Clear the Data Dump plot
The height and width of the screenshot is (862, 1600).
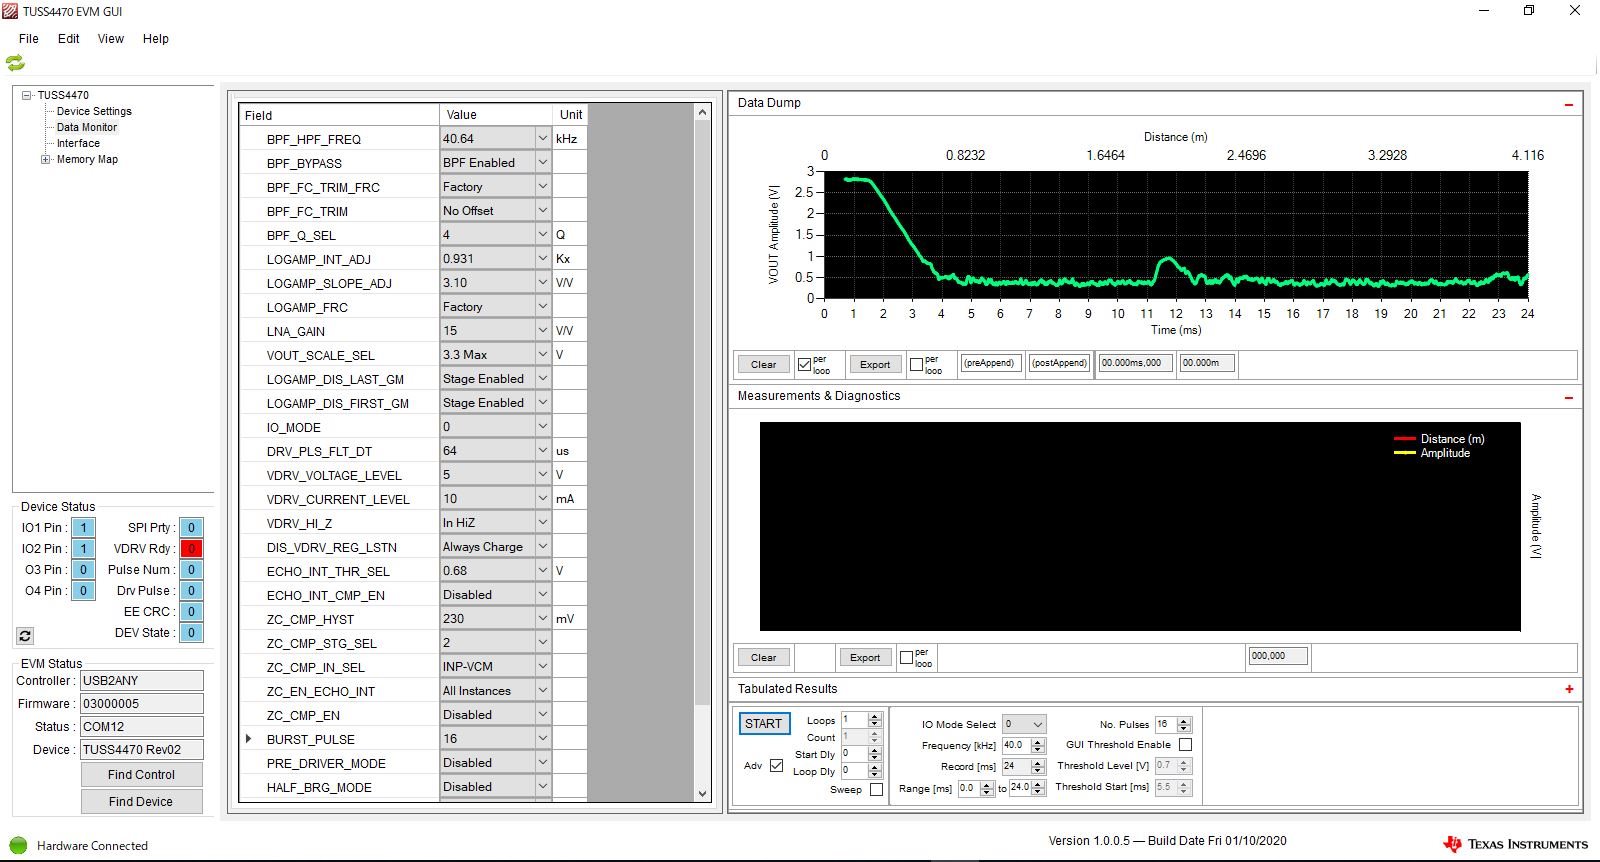coord(764,365)
